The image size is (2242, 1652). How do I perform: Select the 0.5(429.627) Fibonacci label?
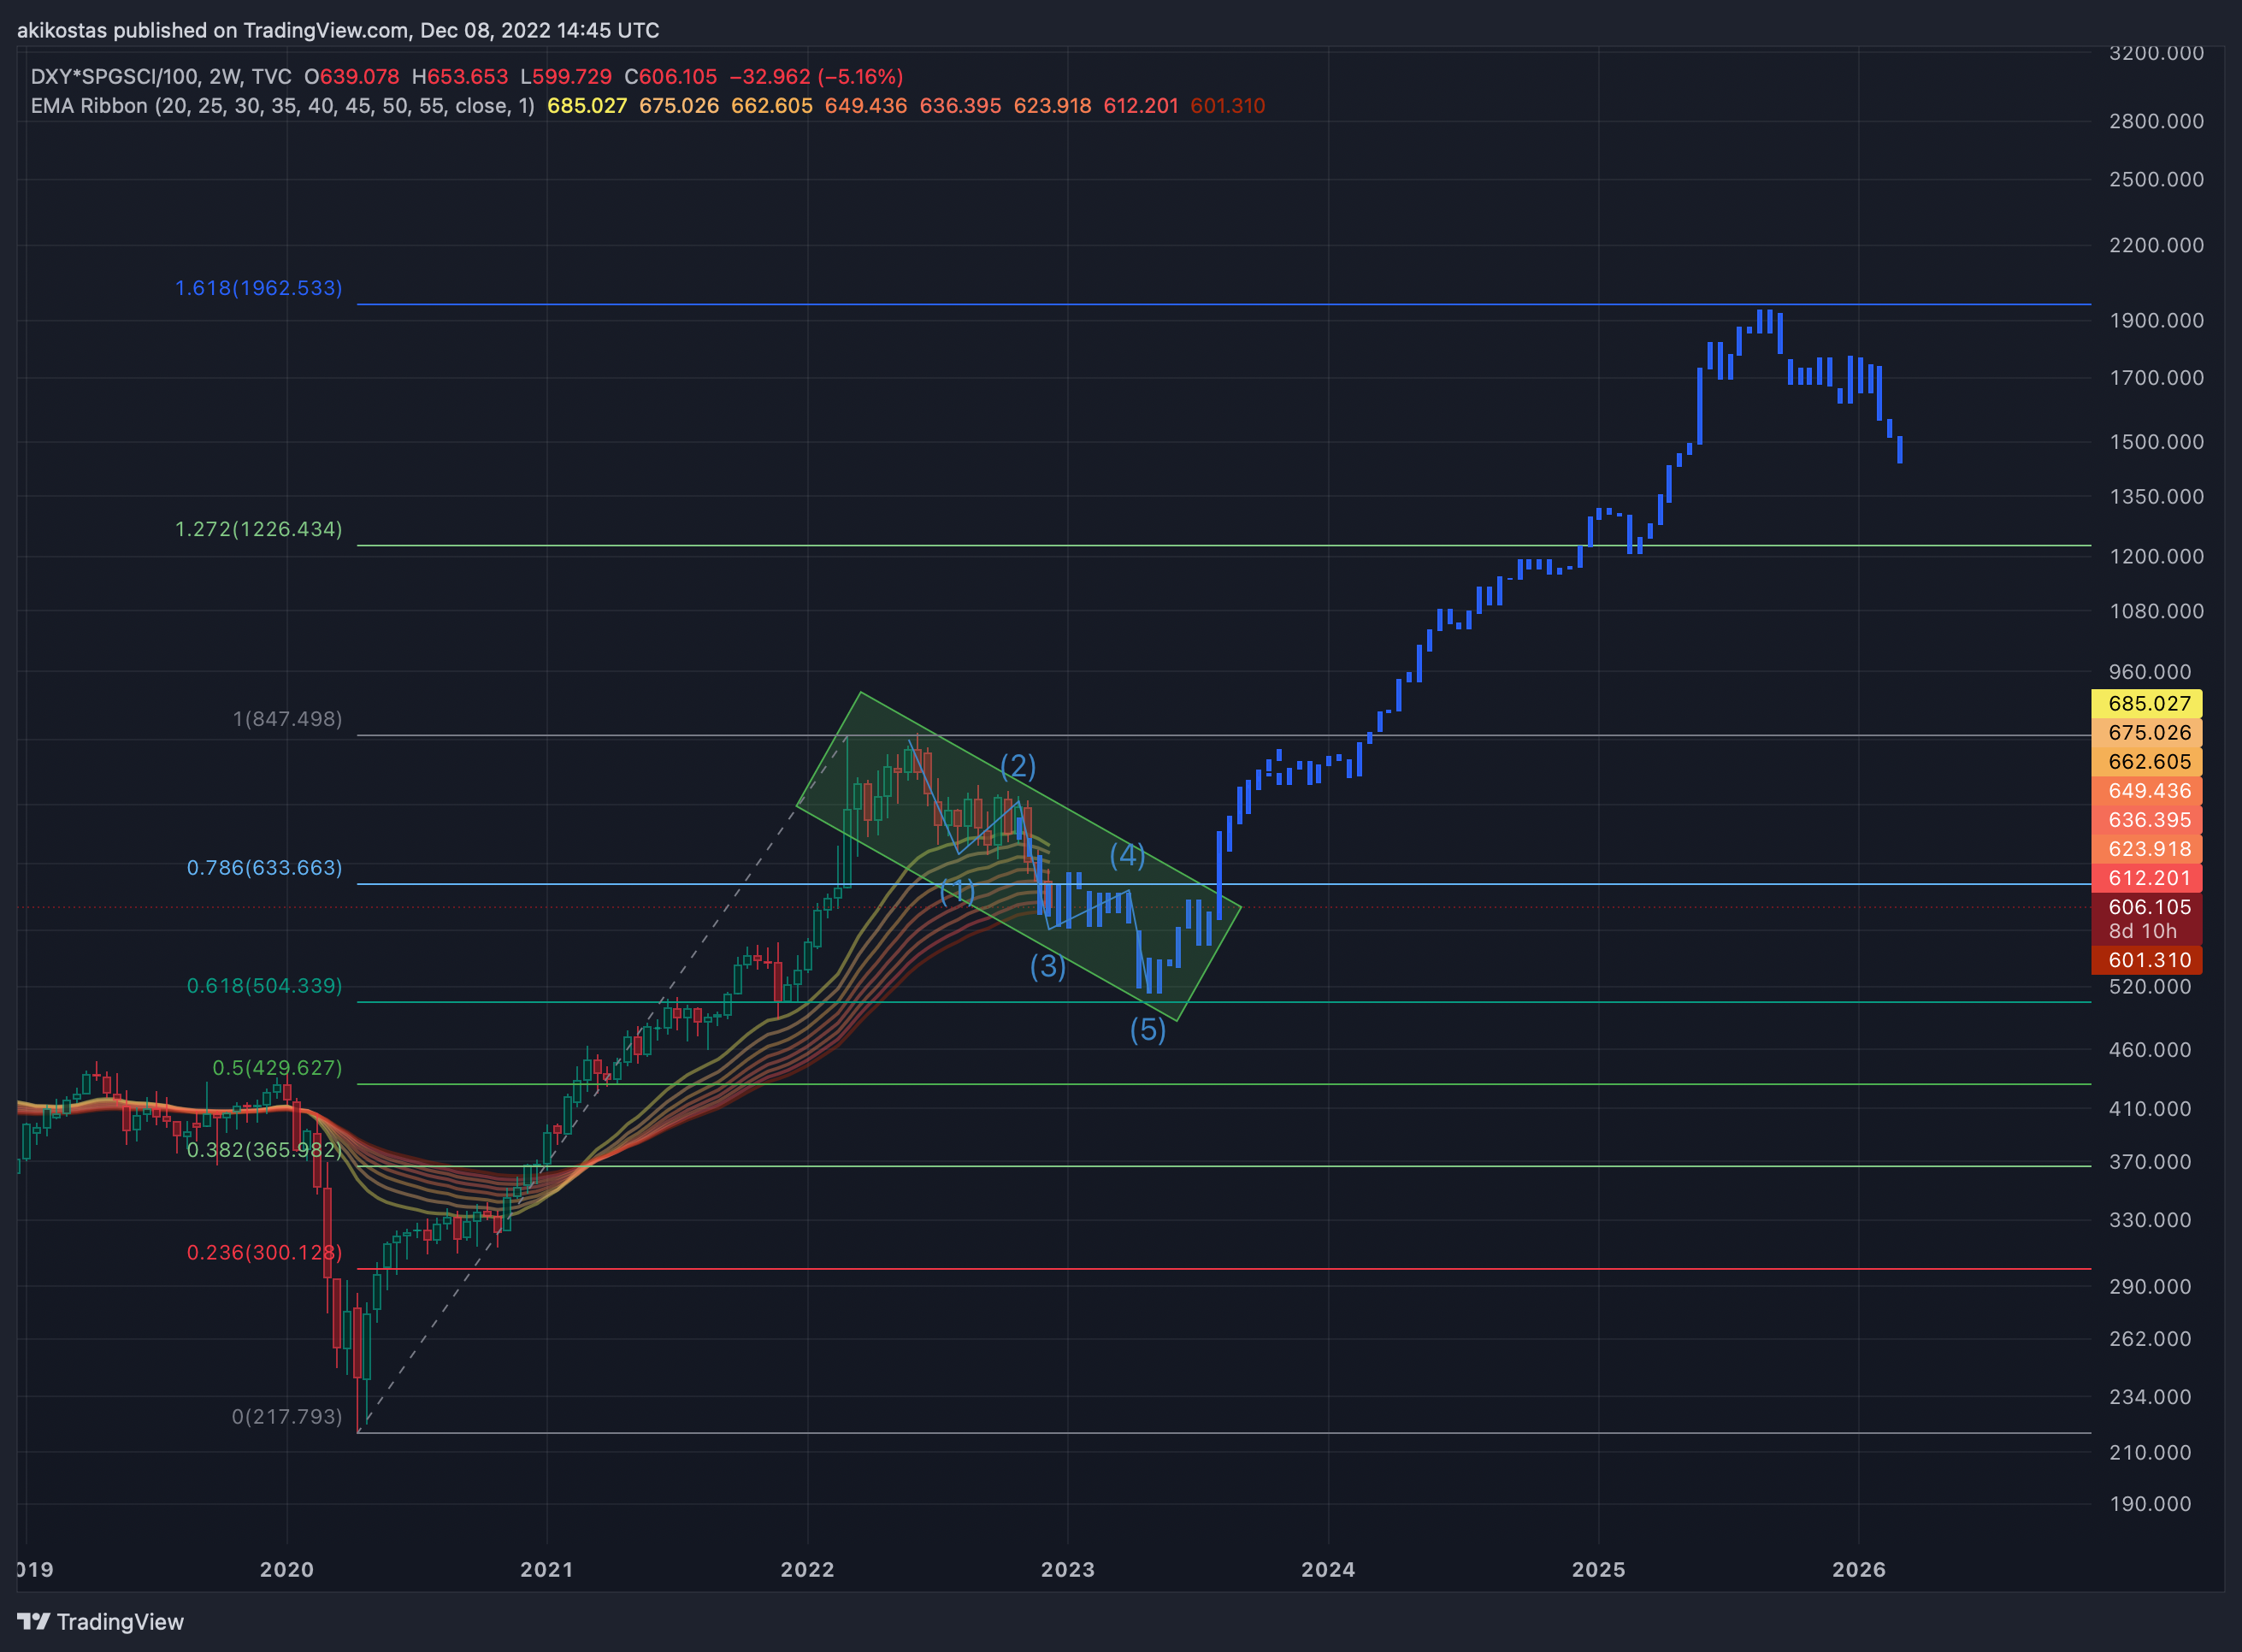(277, 1068)
